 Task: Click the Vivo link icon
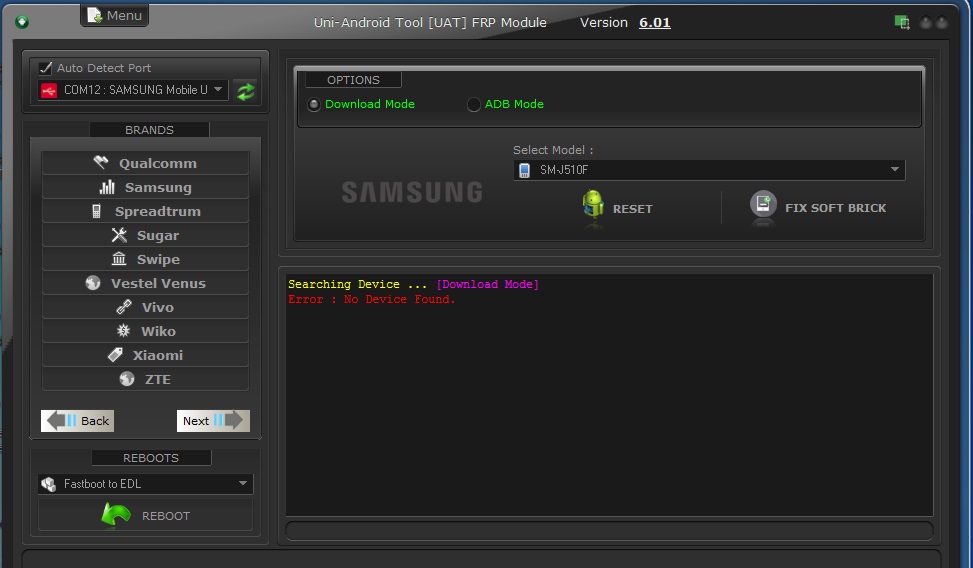click(x=124, y=307)
